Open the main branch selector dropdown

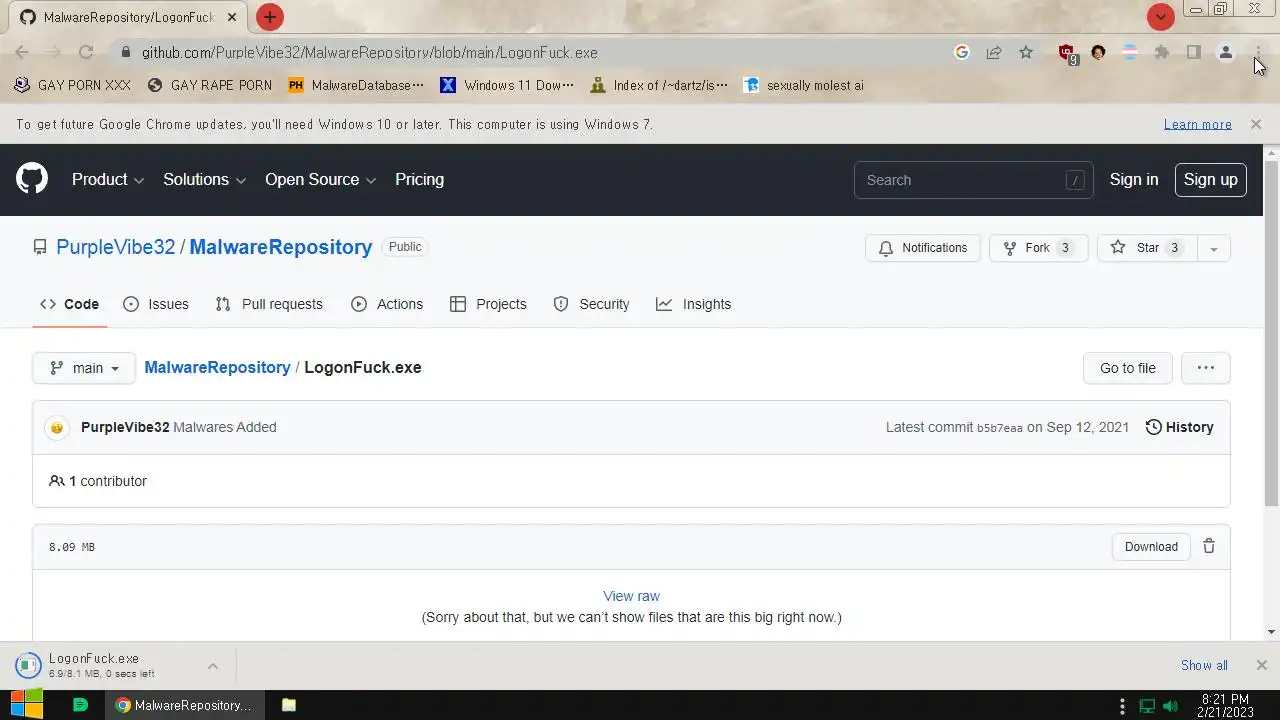(84, 368)
